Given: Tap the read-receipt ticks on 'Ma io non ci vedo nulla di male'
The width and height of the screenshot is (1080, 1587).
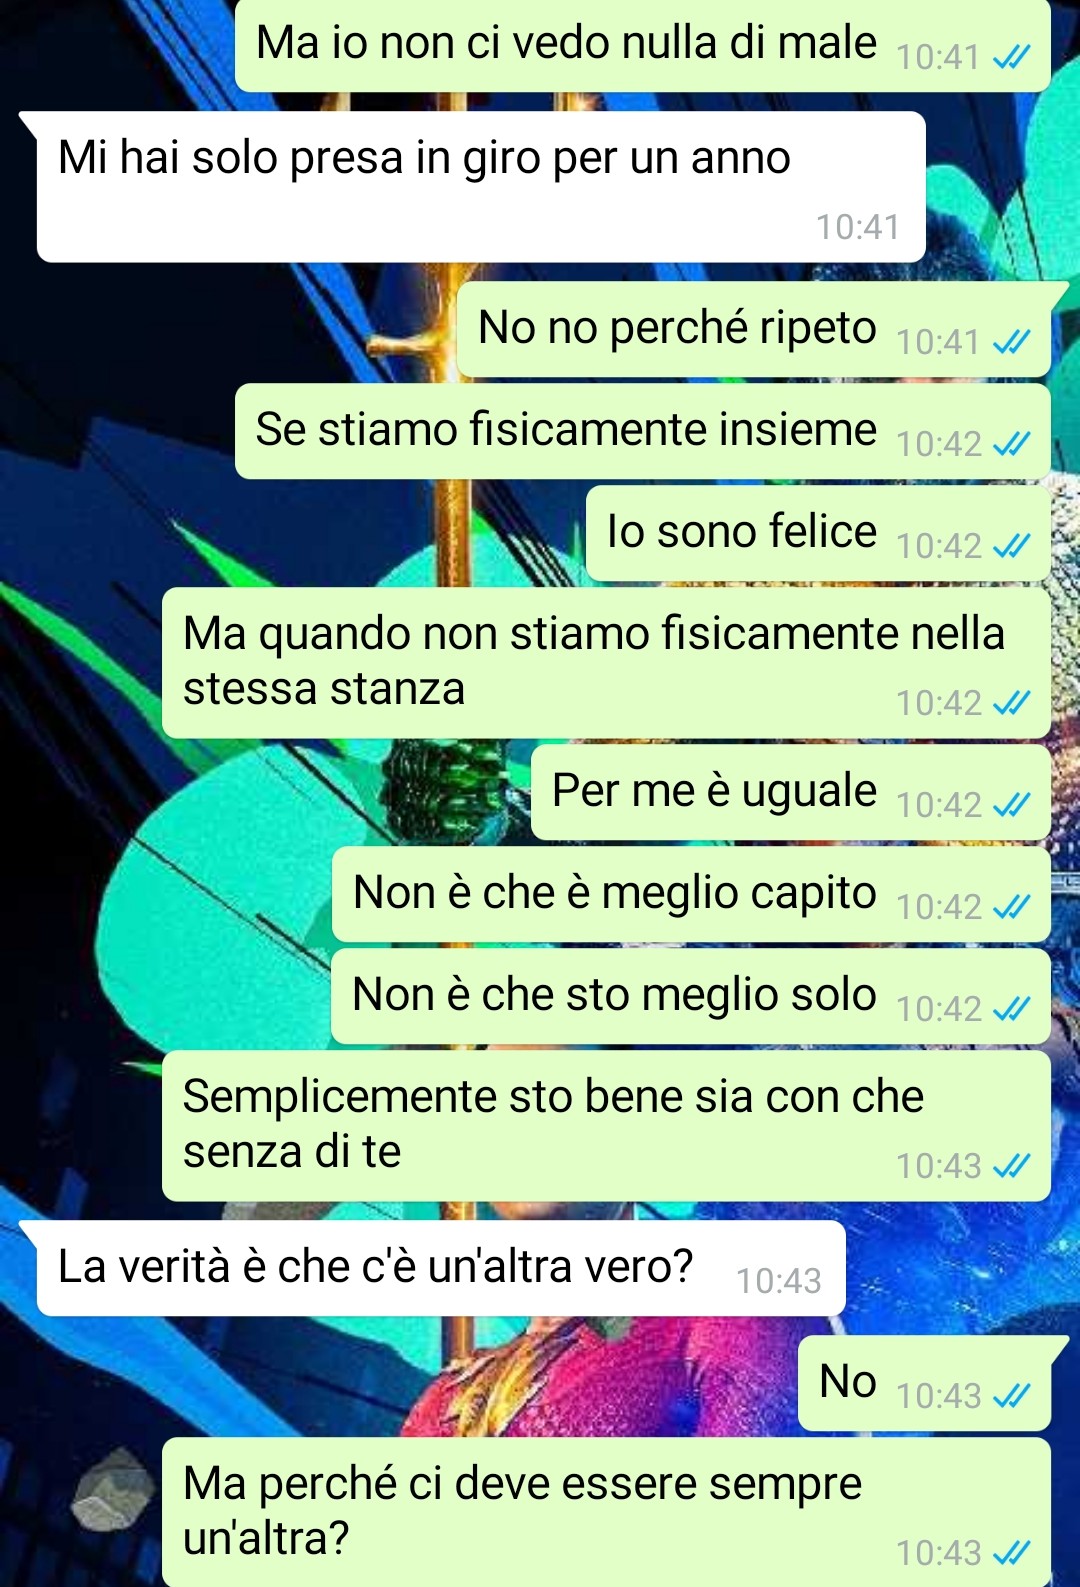Looking at the screenshot, I should pyautogui.click(x=1011, y=59).
